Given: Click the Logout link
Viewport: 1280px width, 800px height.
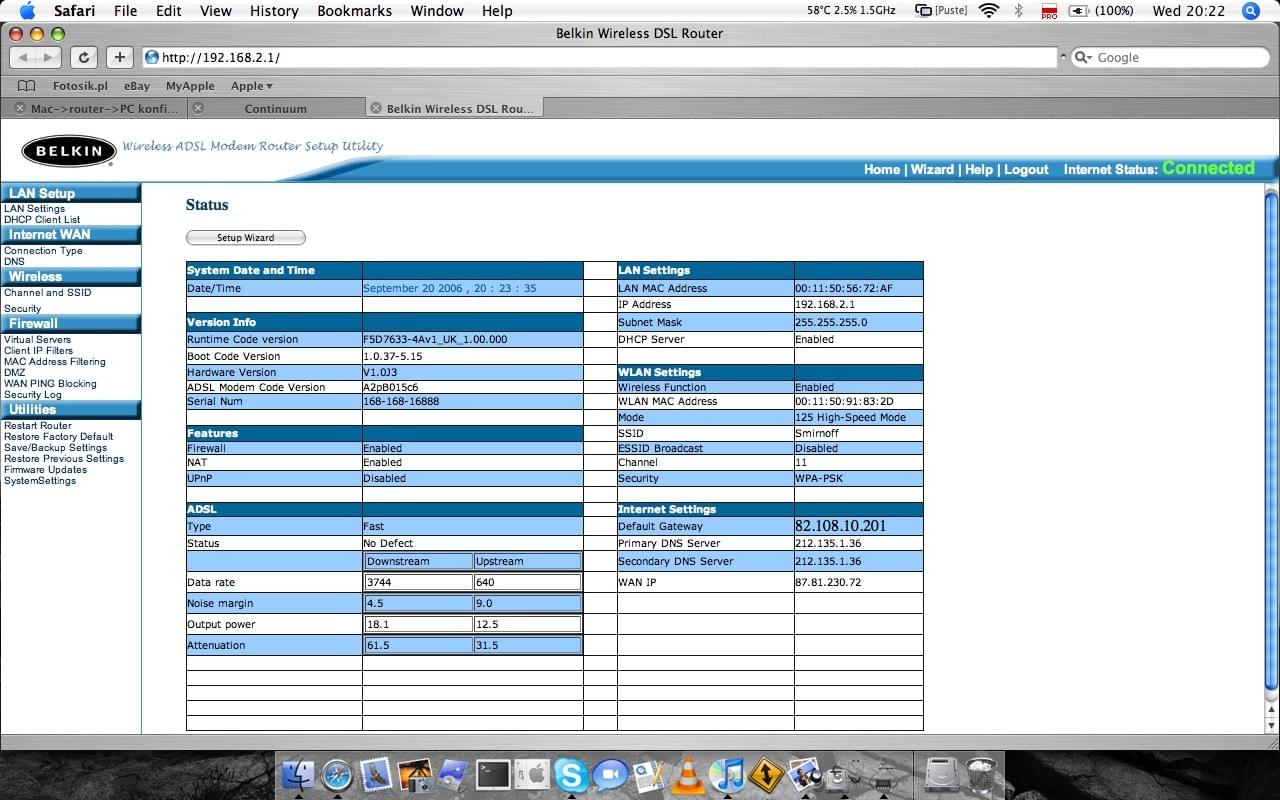Looking at the screenshot, I should point(1026,170).
